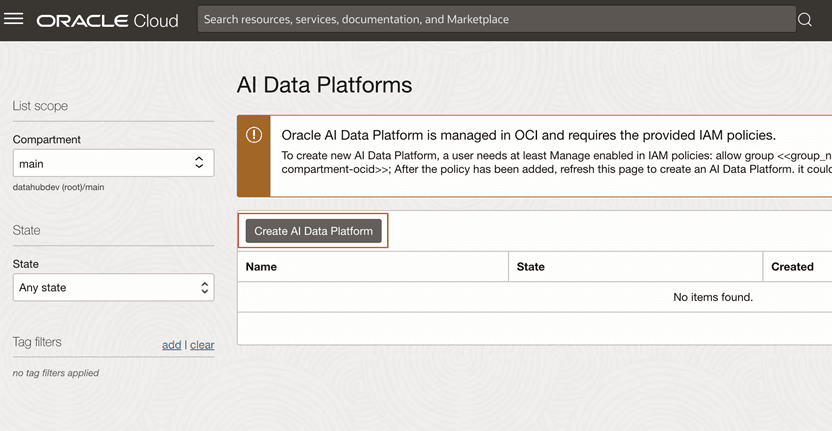
Task: Expand the Any state dropdown
Action: point(113,287)
